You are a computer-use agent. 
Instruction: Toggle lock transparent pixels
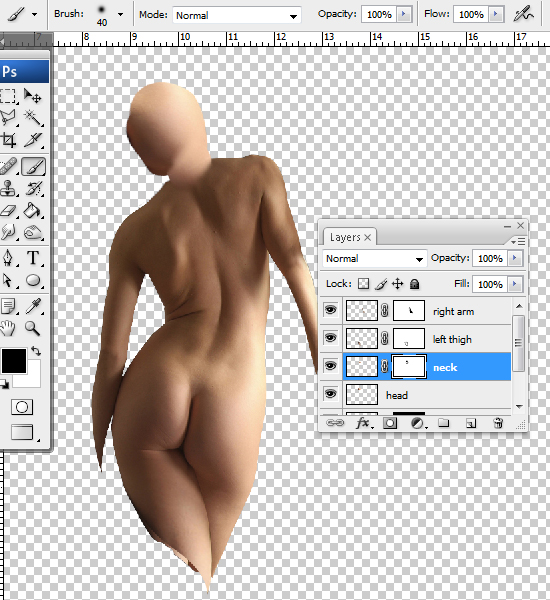tap(364, 284)
